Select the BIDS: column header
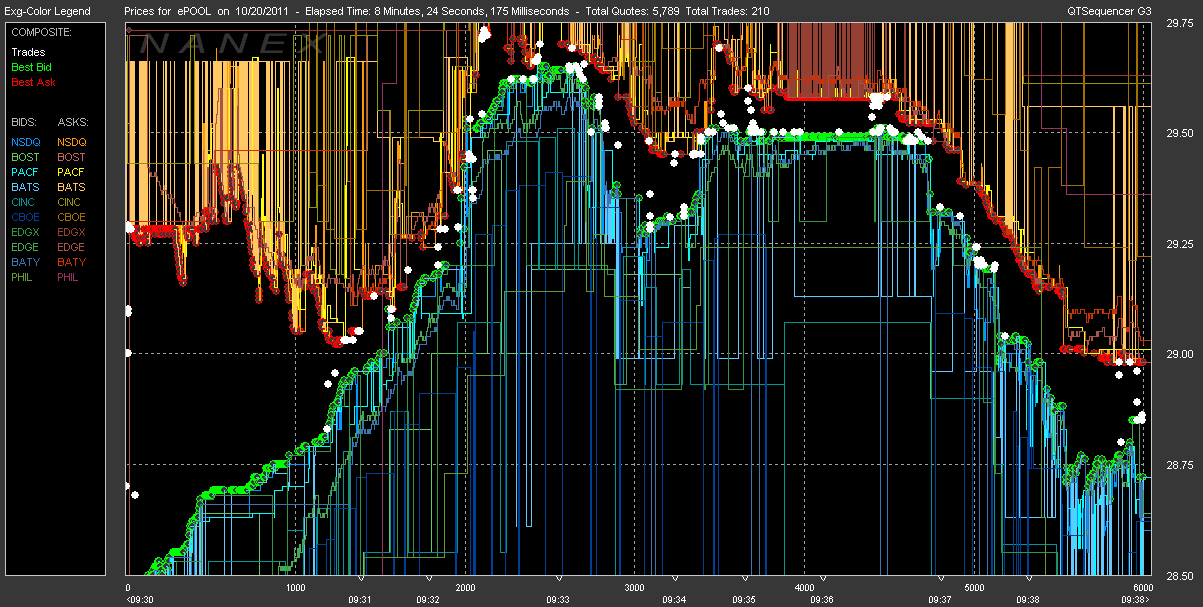The height and width of the screenshot is (607, 1203). click(24, 121)
